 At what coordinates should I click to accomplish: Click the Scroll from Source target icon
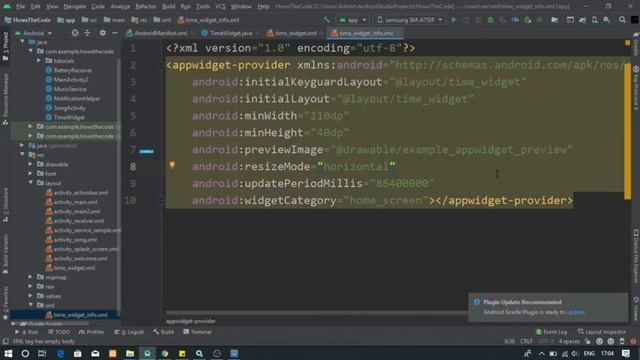[75, 33]
